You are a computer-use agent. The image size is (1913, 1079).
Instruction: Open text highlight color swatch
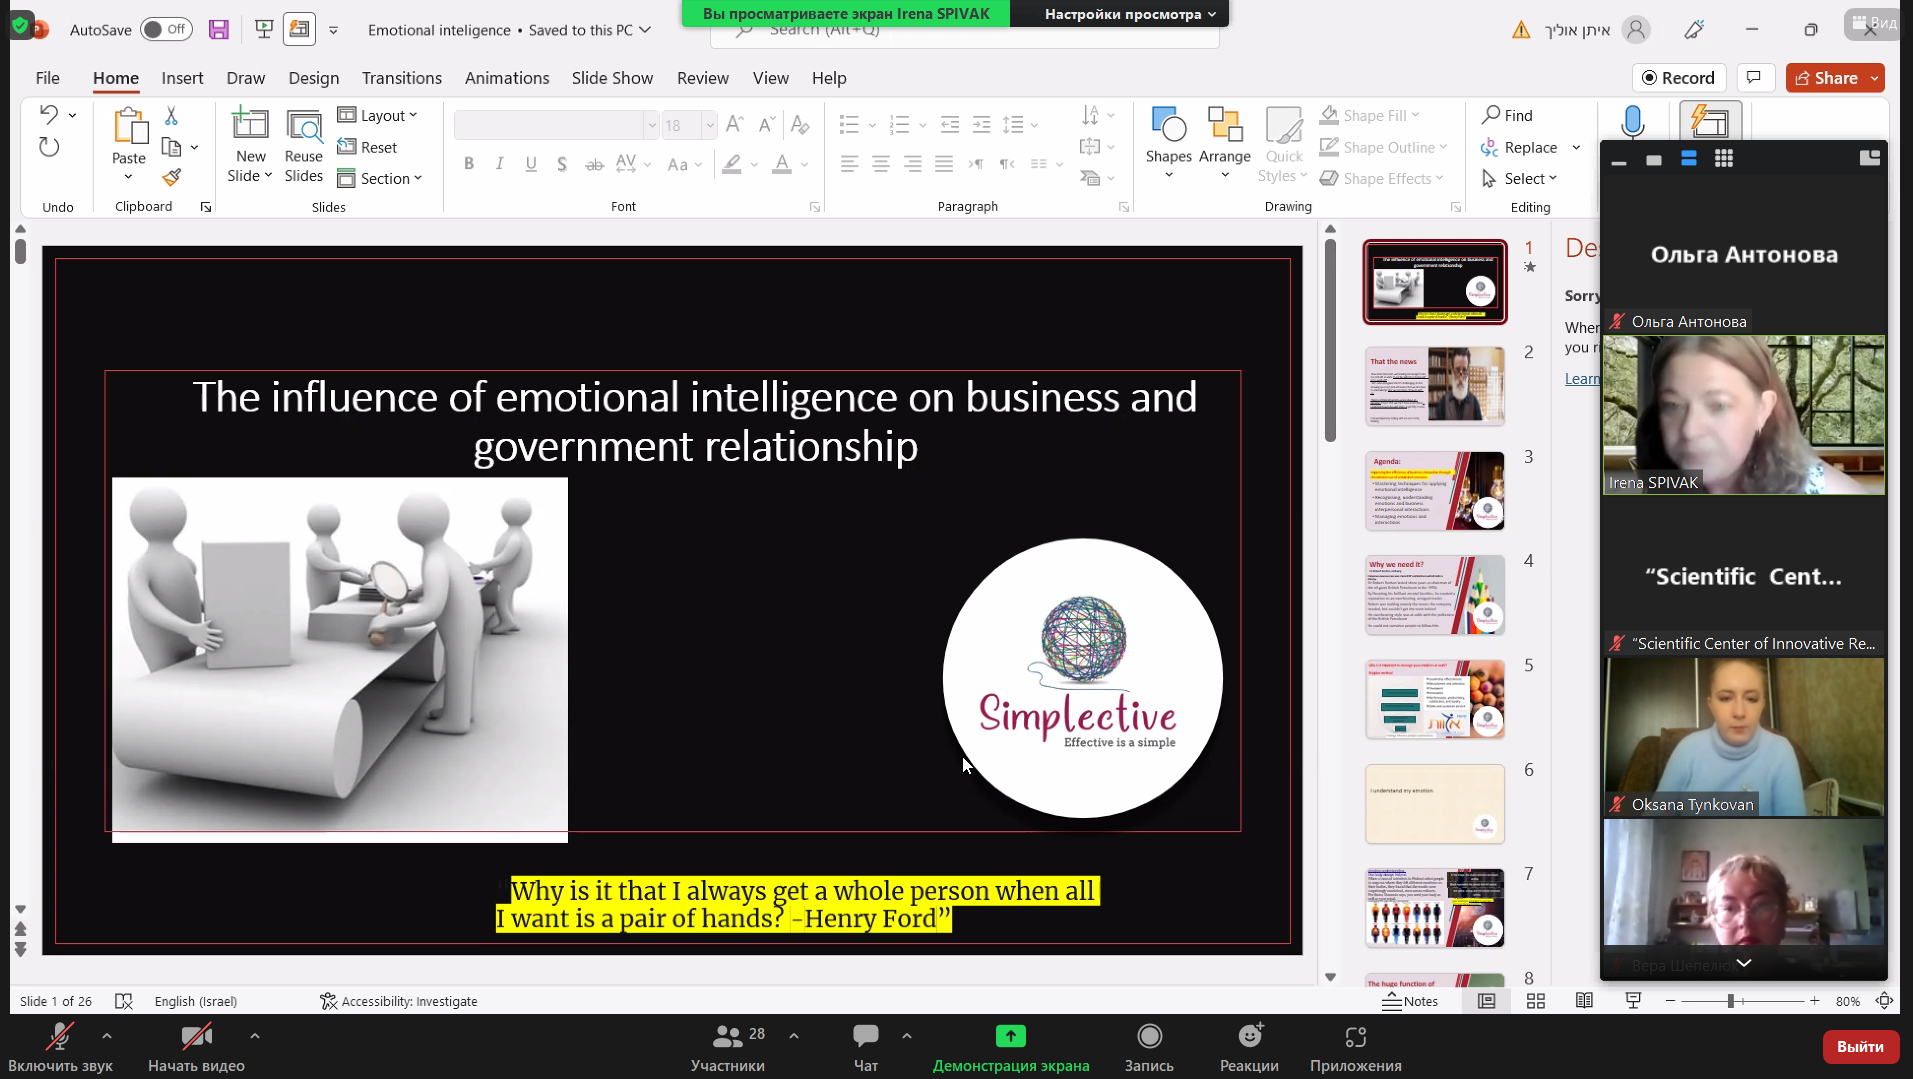[x=732, y=164]
